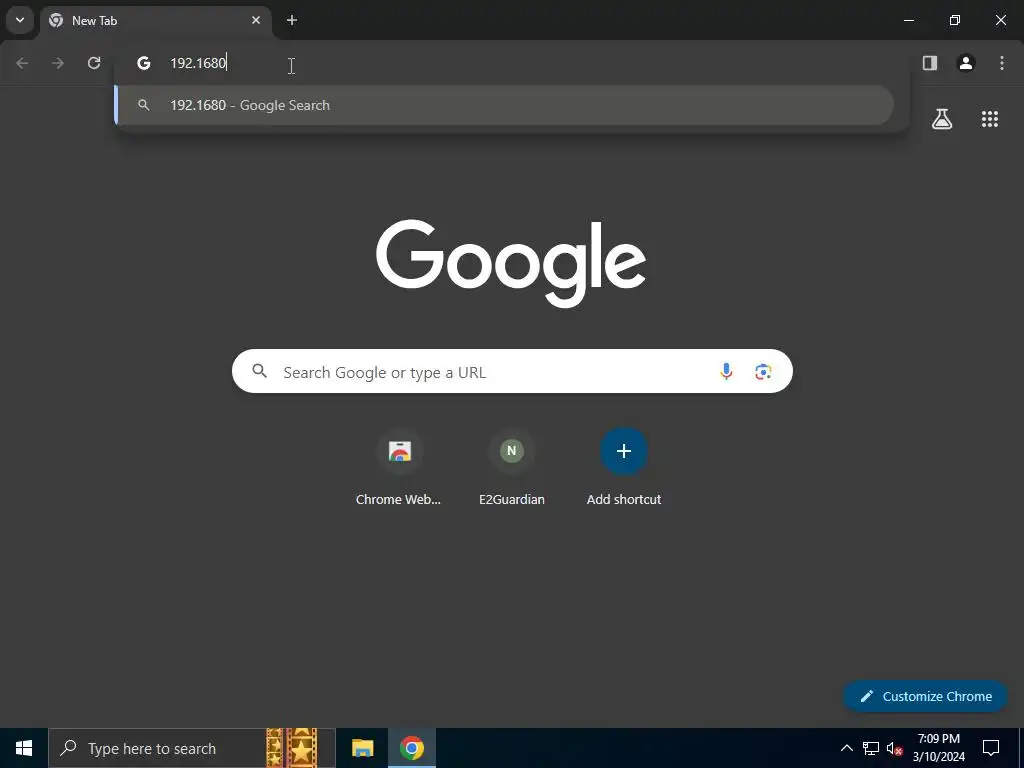Go forward to next page

tap(58, 63)
